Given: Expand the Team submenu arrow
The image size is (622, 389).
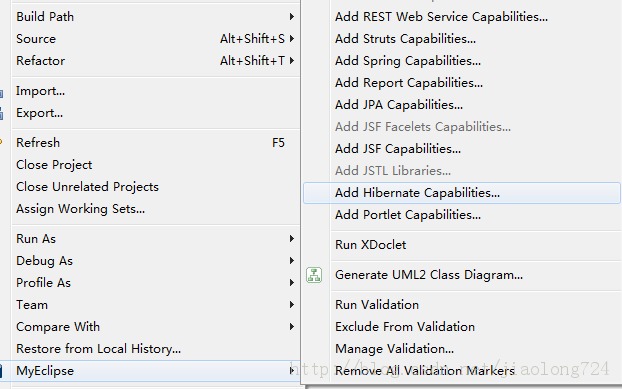Looking at the screenshot, I should point(292,305).
